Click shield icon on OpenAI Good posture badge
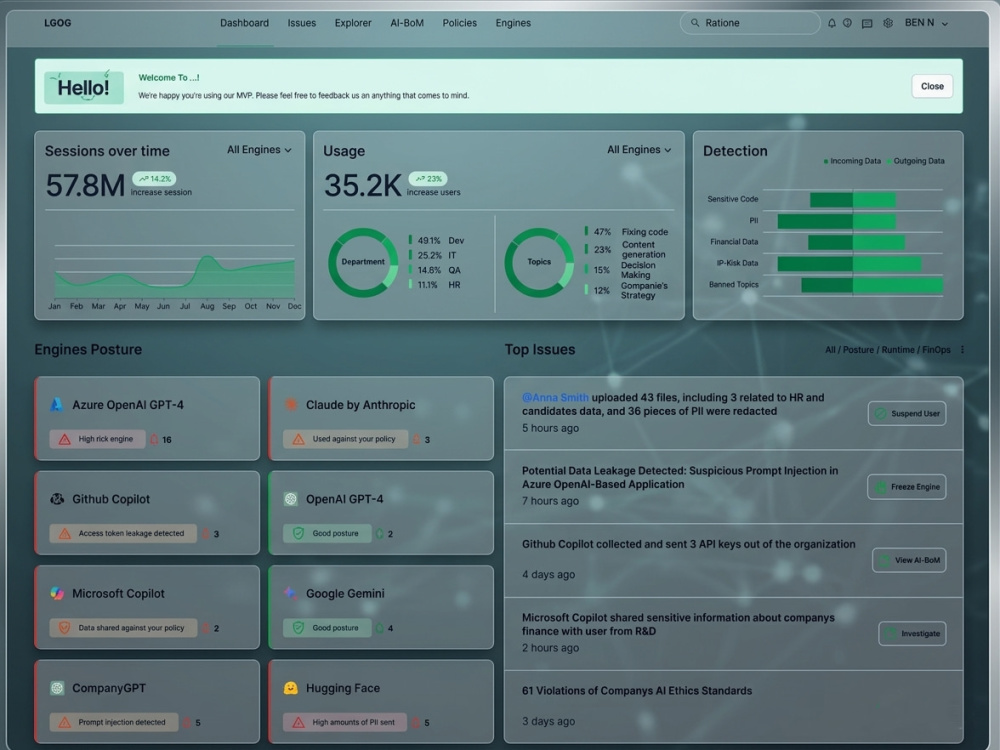Image resolution: width=1000 pixels, height=750 pixels. point(298,533)
